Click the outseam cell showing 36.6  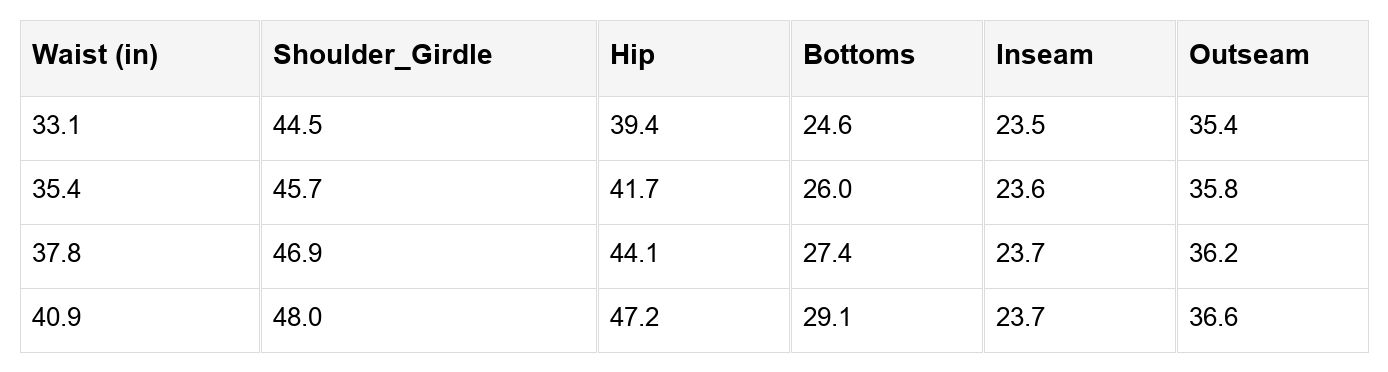(x=1273, y=320)
